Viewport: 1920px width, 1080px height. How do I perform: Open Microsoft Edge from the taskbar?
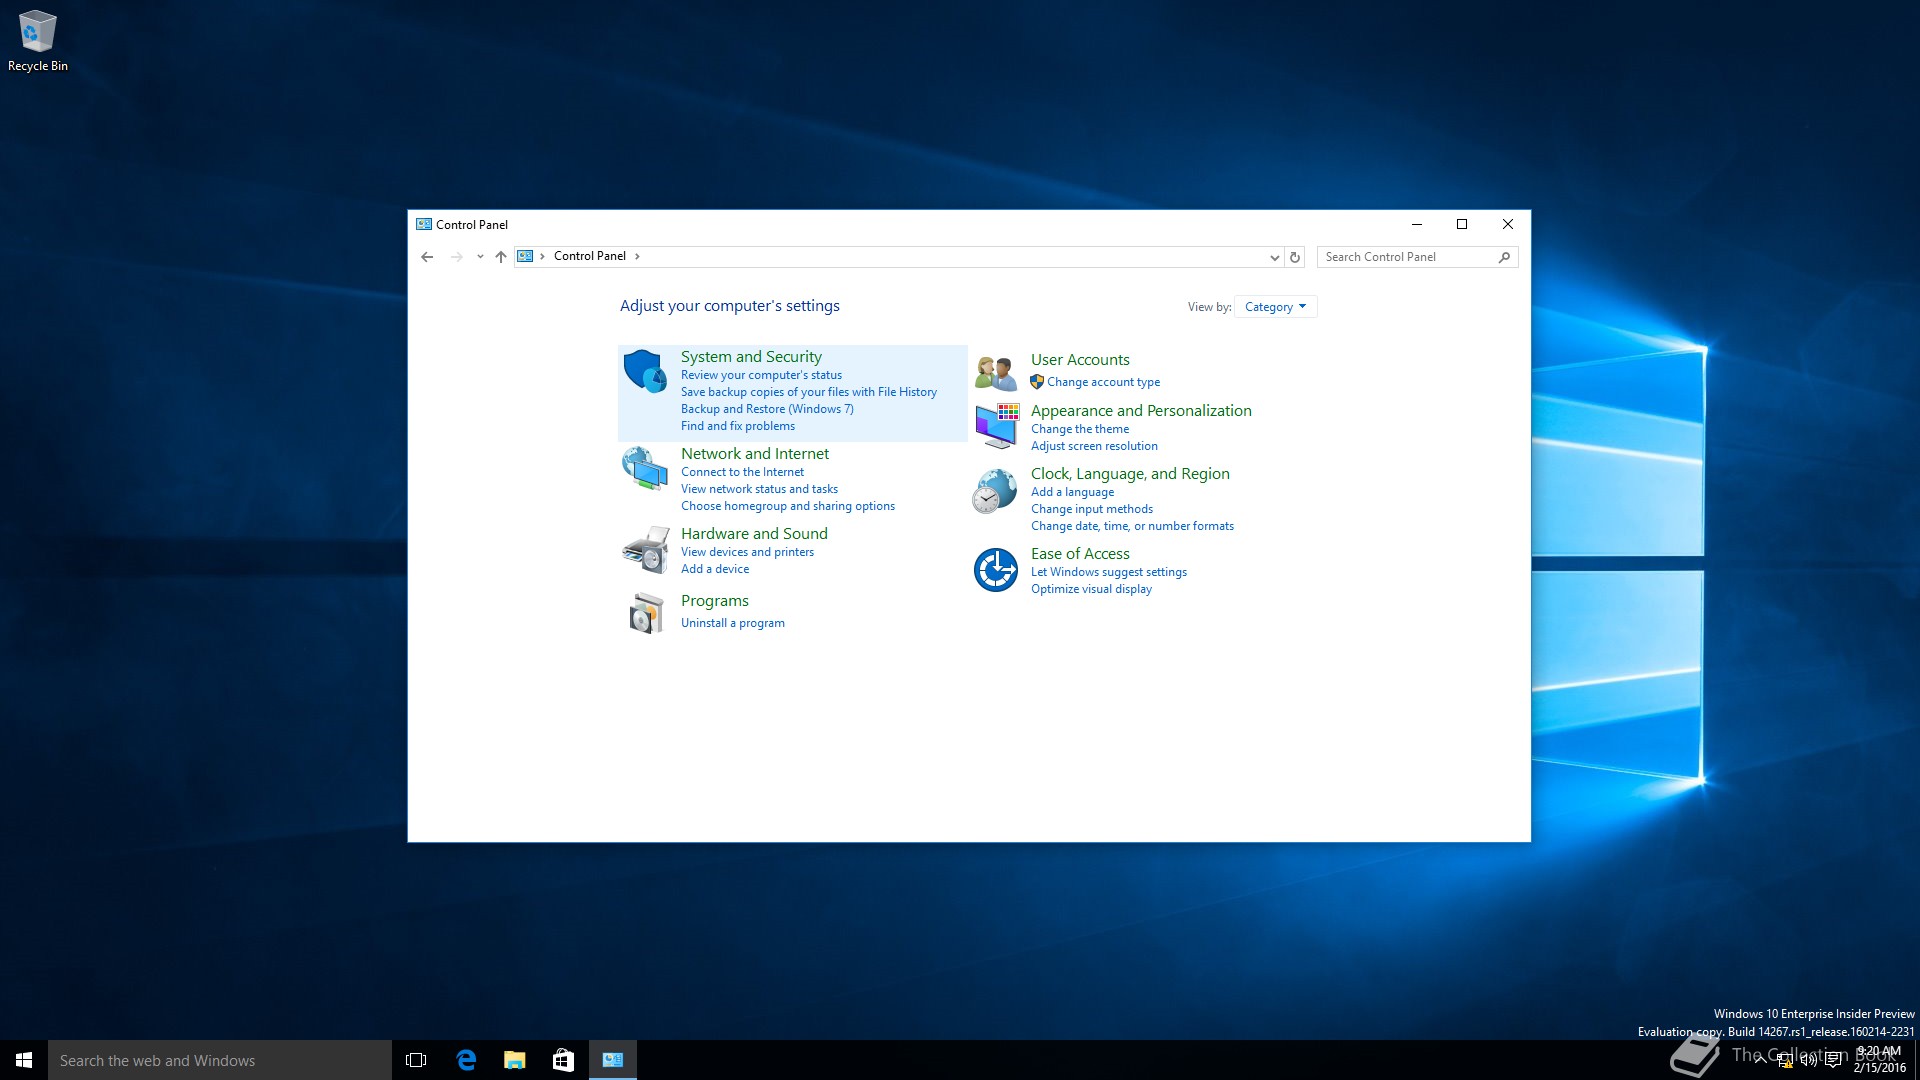pyautogui.click(x=466, y=1060)
